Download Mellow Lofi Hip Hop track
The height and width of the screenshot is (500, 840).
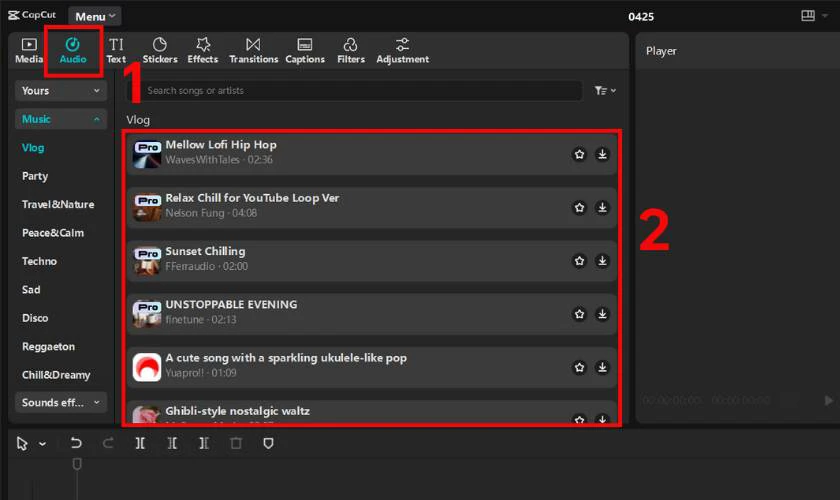coord(602,154)
